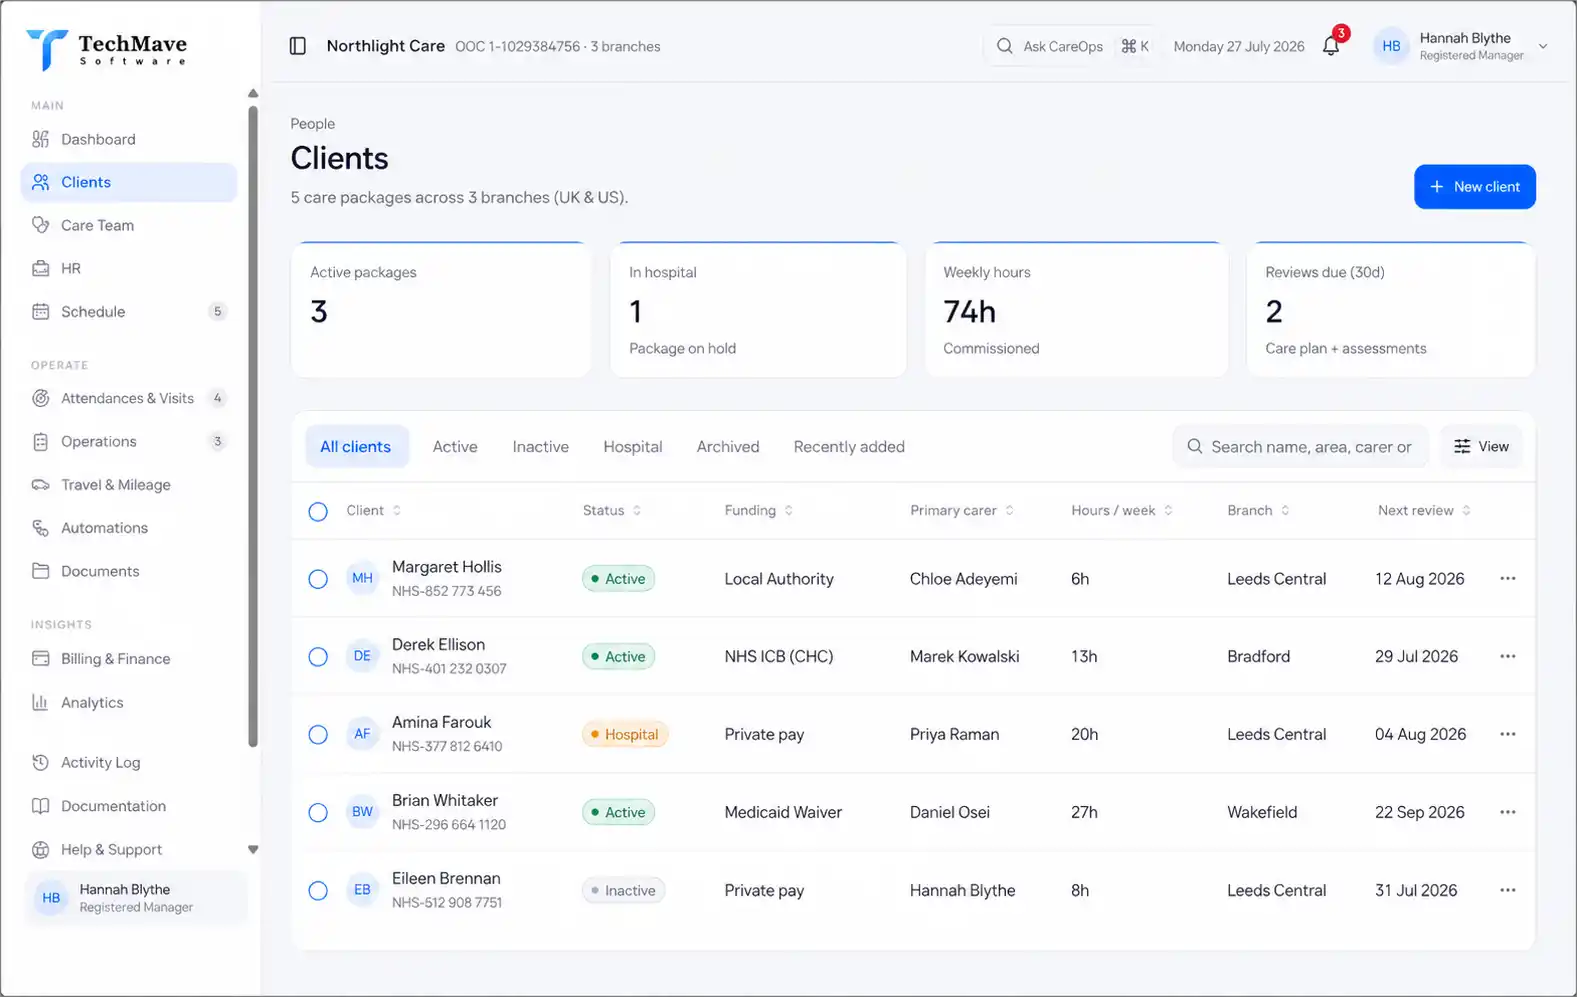Switch to the Active tab
Image resolution: width=1577 pixels, height=997 pixels.
pos(455,447)
